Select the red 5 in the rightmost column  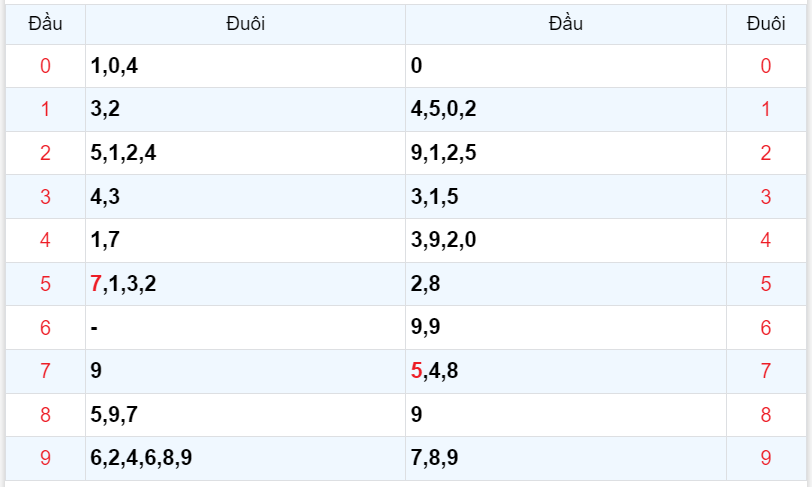click(x=766, y=283)
